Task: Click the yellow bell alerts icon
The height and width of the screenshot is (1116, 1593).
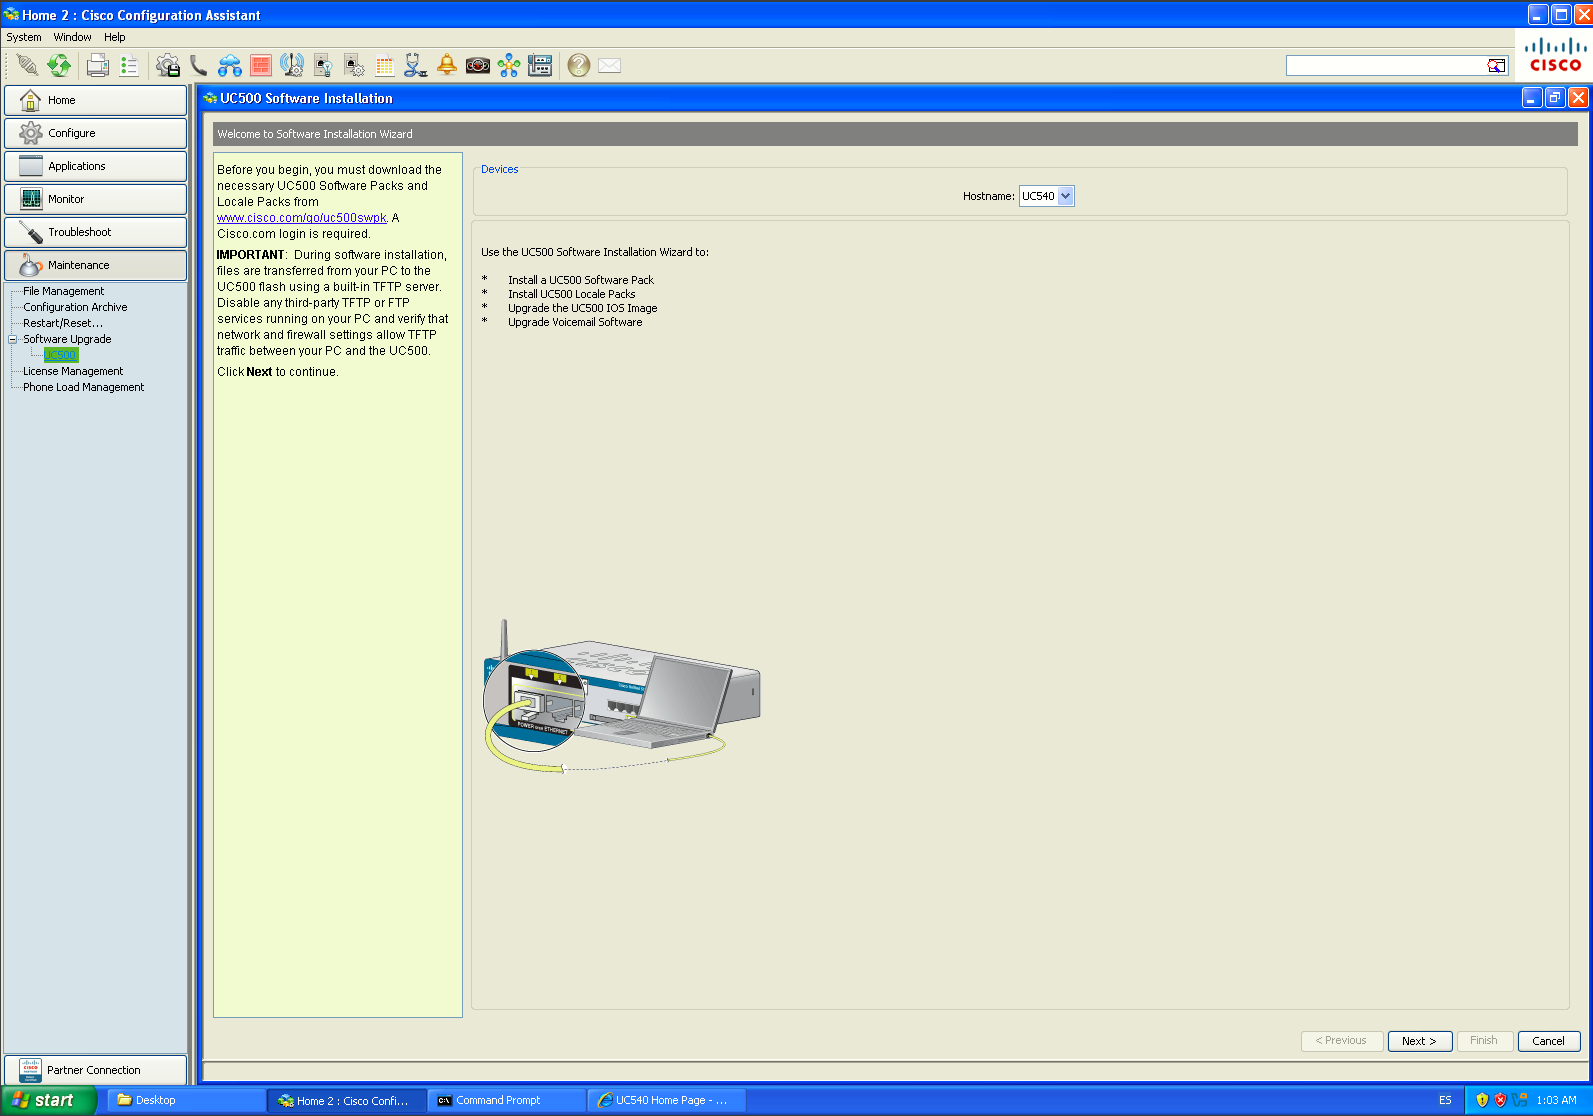Action: 447,66
